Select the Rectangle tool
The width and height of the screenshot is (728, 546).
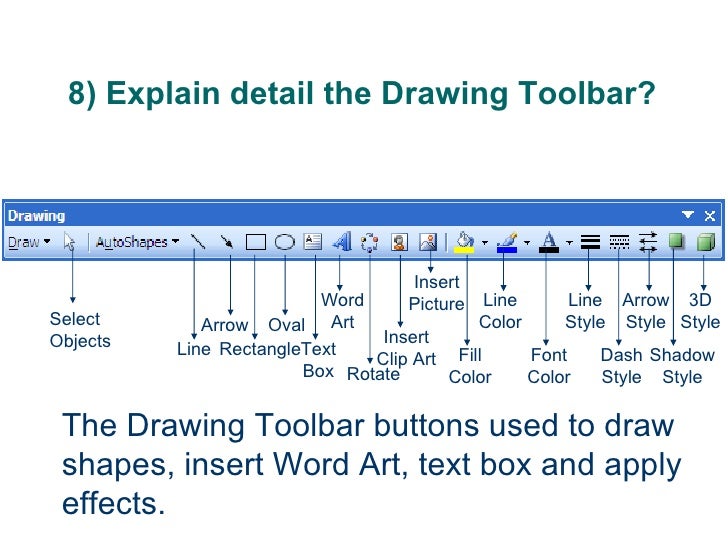[255, 242]
